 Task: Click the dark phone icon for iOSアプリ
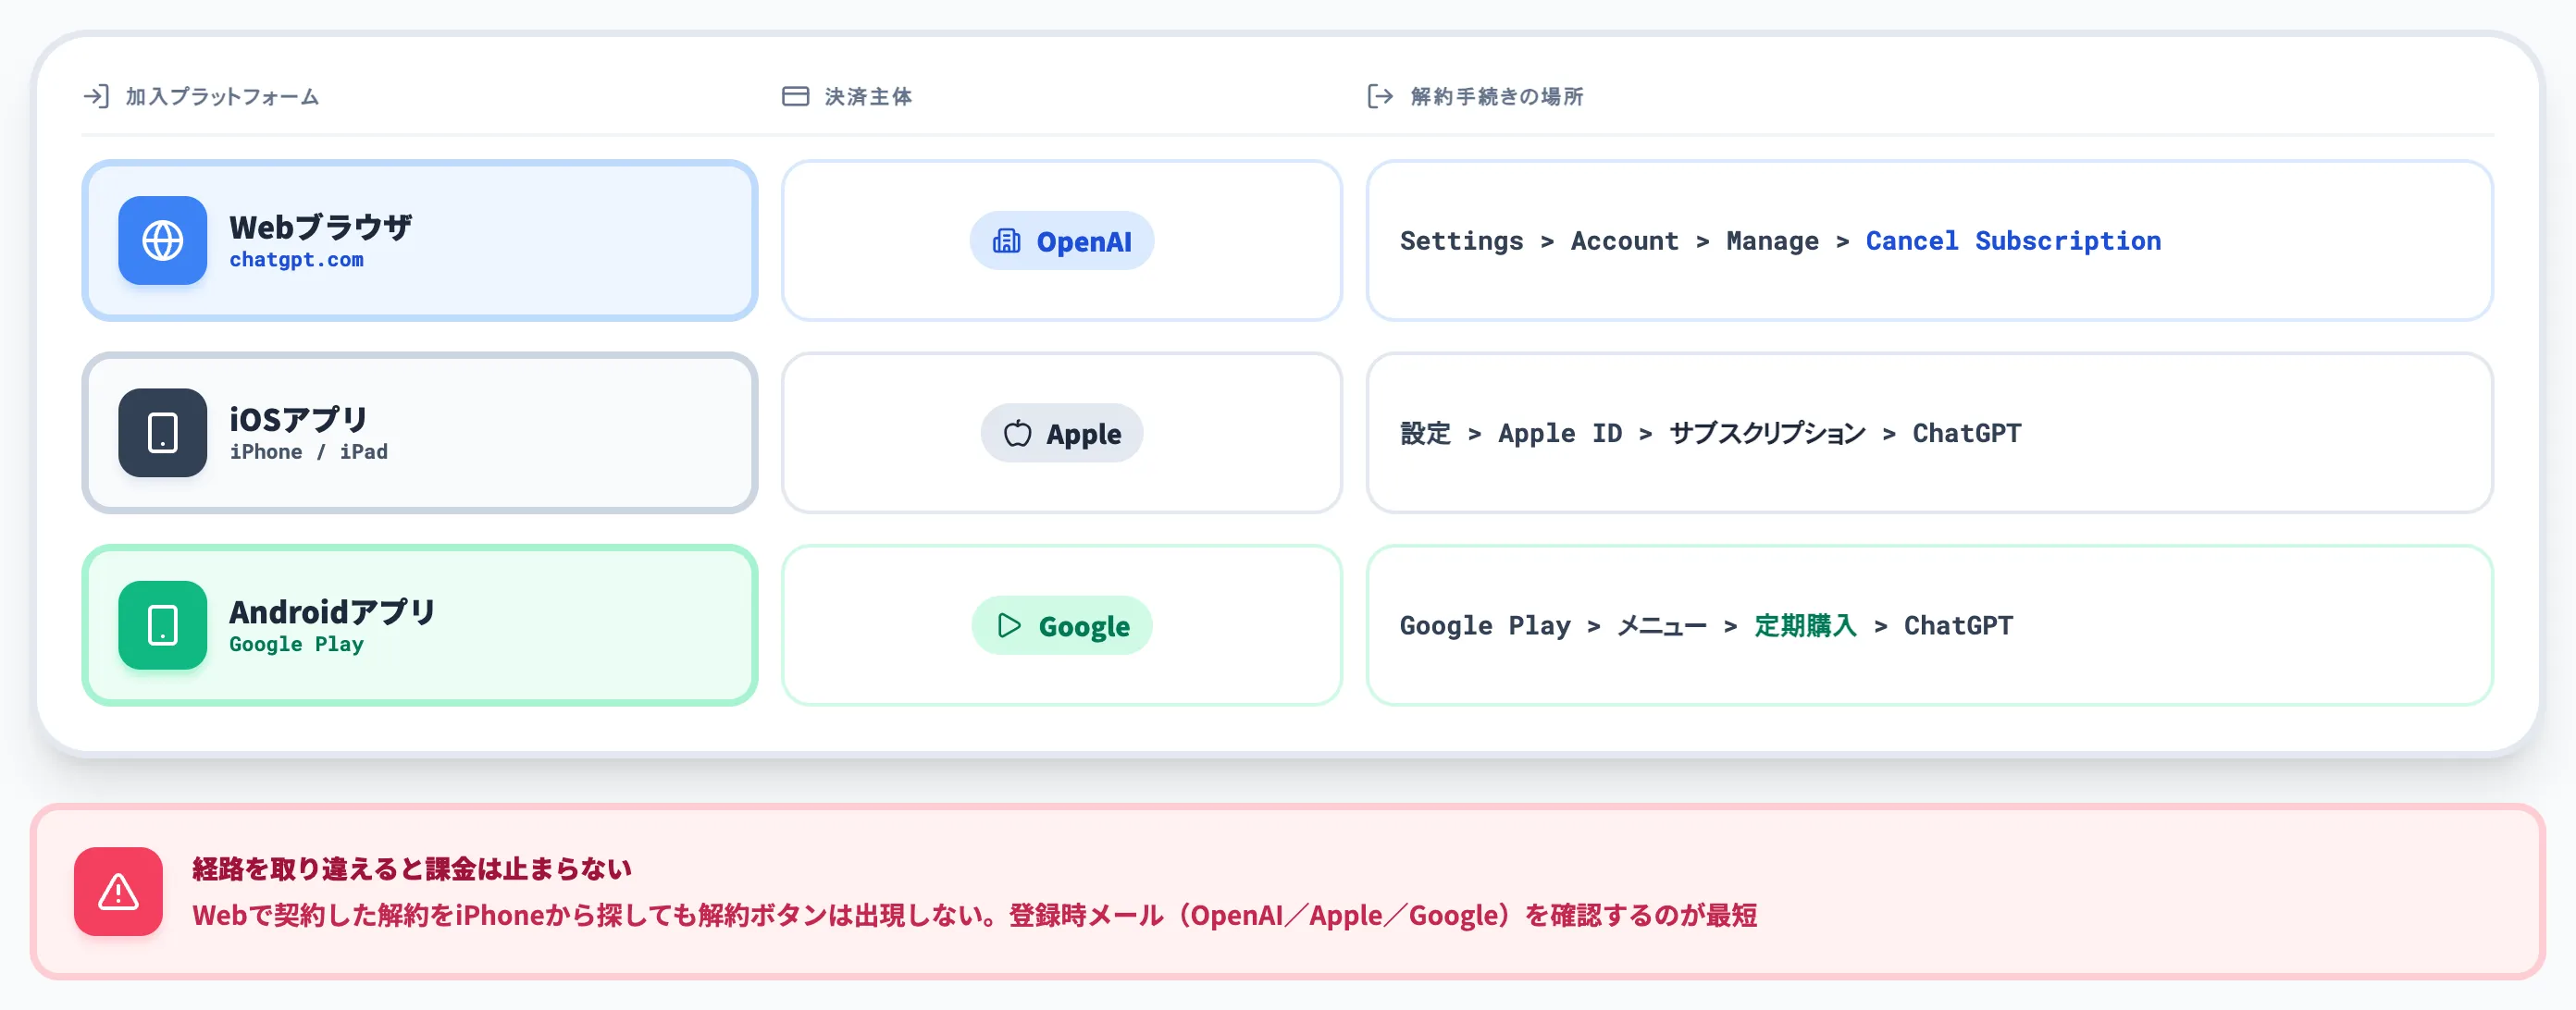[162, 433]
